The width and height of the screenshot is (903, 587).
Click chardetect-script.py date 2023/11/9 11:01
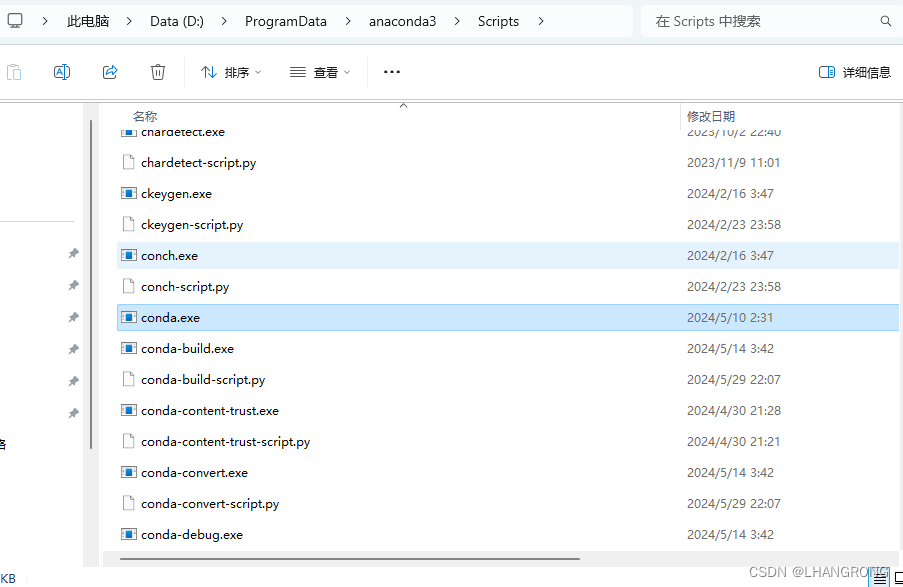coord(733,163)
